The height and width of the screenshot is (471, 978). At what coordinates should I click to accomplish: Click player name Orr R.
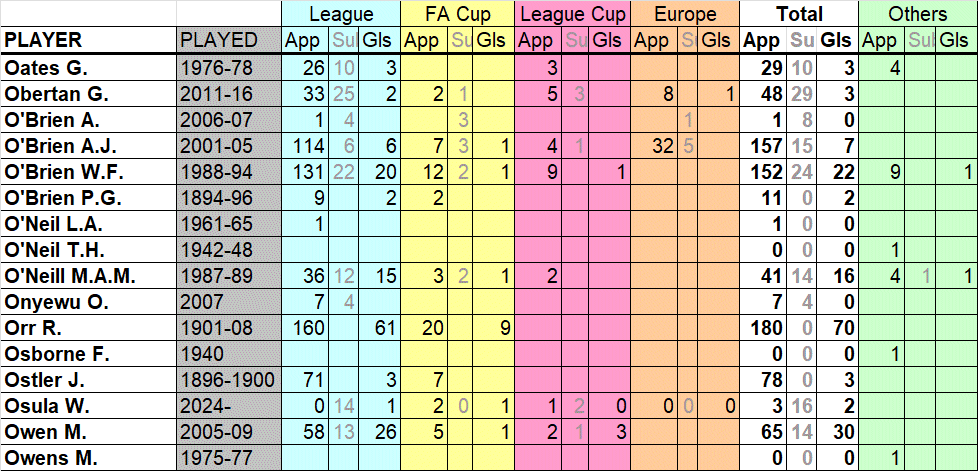coord(35,328)
